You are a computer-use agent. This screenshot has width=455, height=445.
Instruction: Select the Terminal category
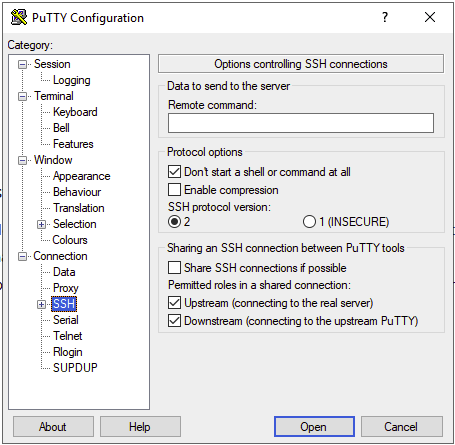(54, 96)
